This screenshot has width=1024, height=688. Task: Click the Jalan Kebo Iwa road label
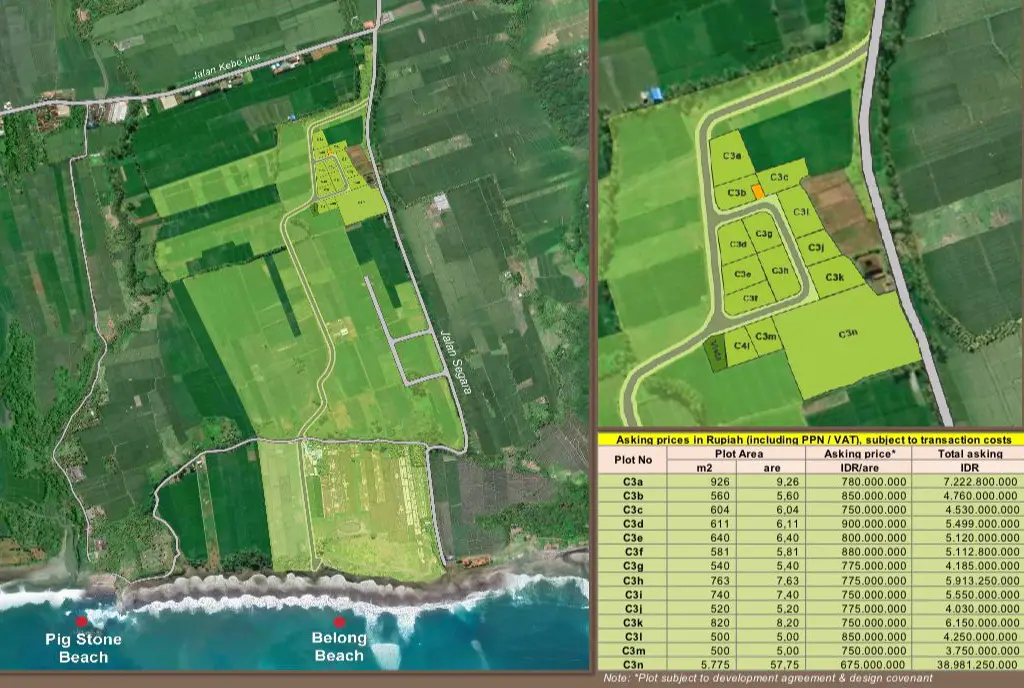tap(227, 67)
